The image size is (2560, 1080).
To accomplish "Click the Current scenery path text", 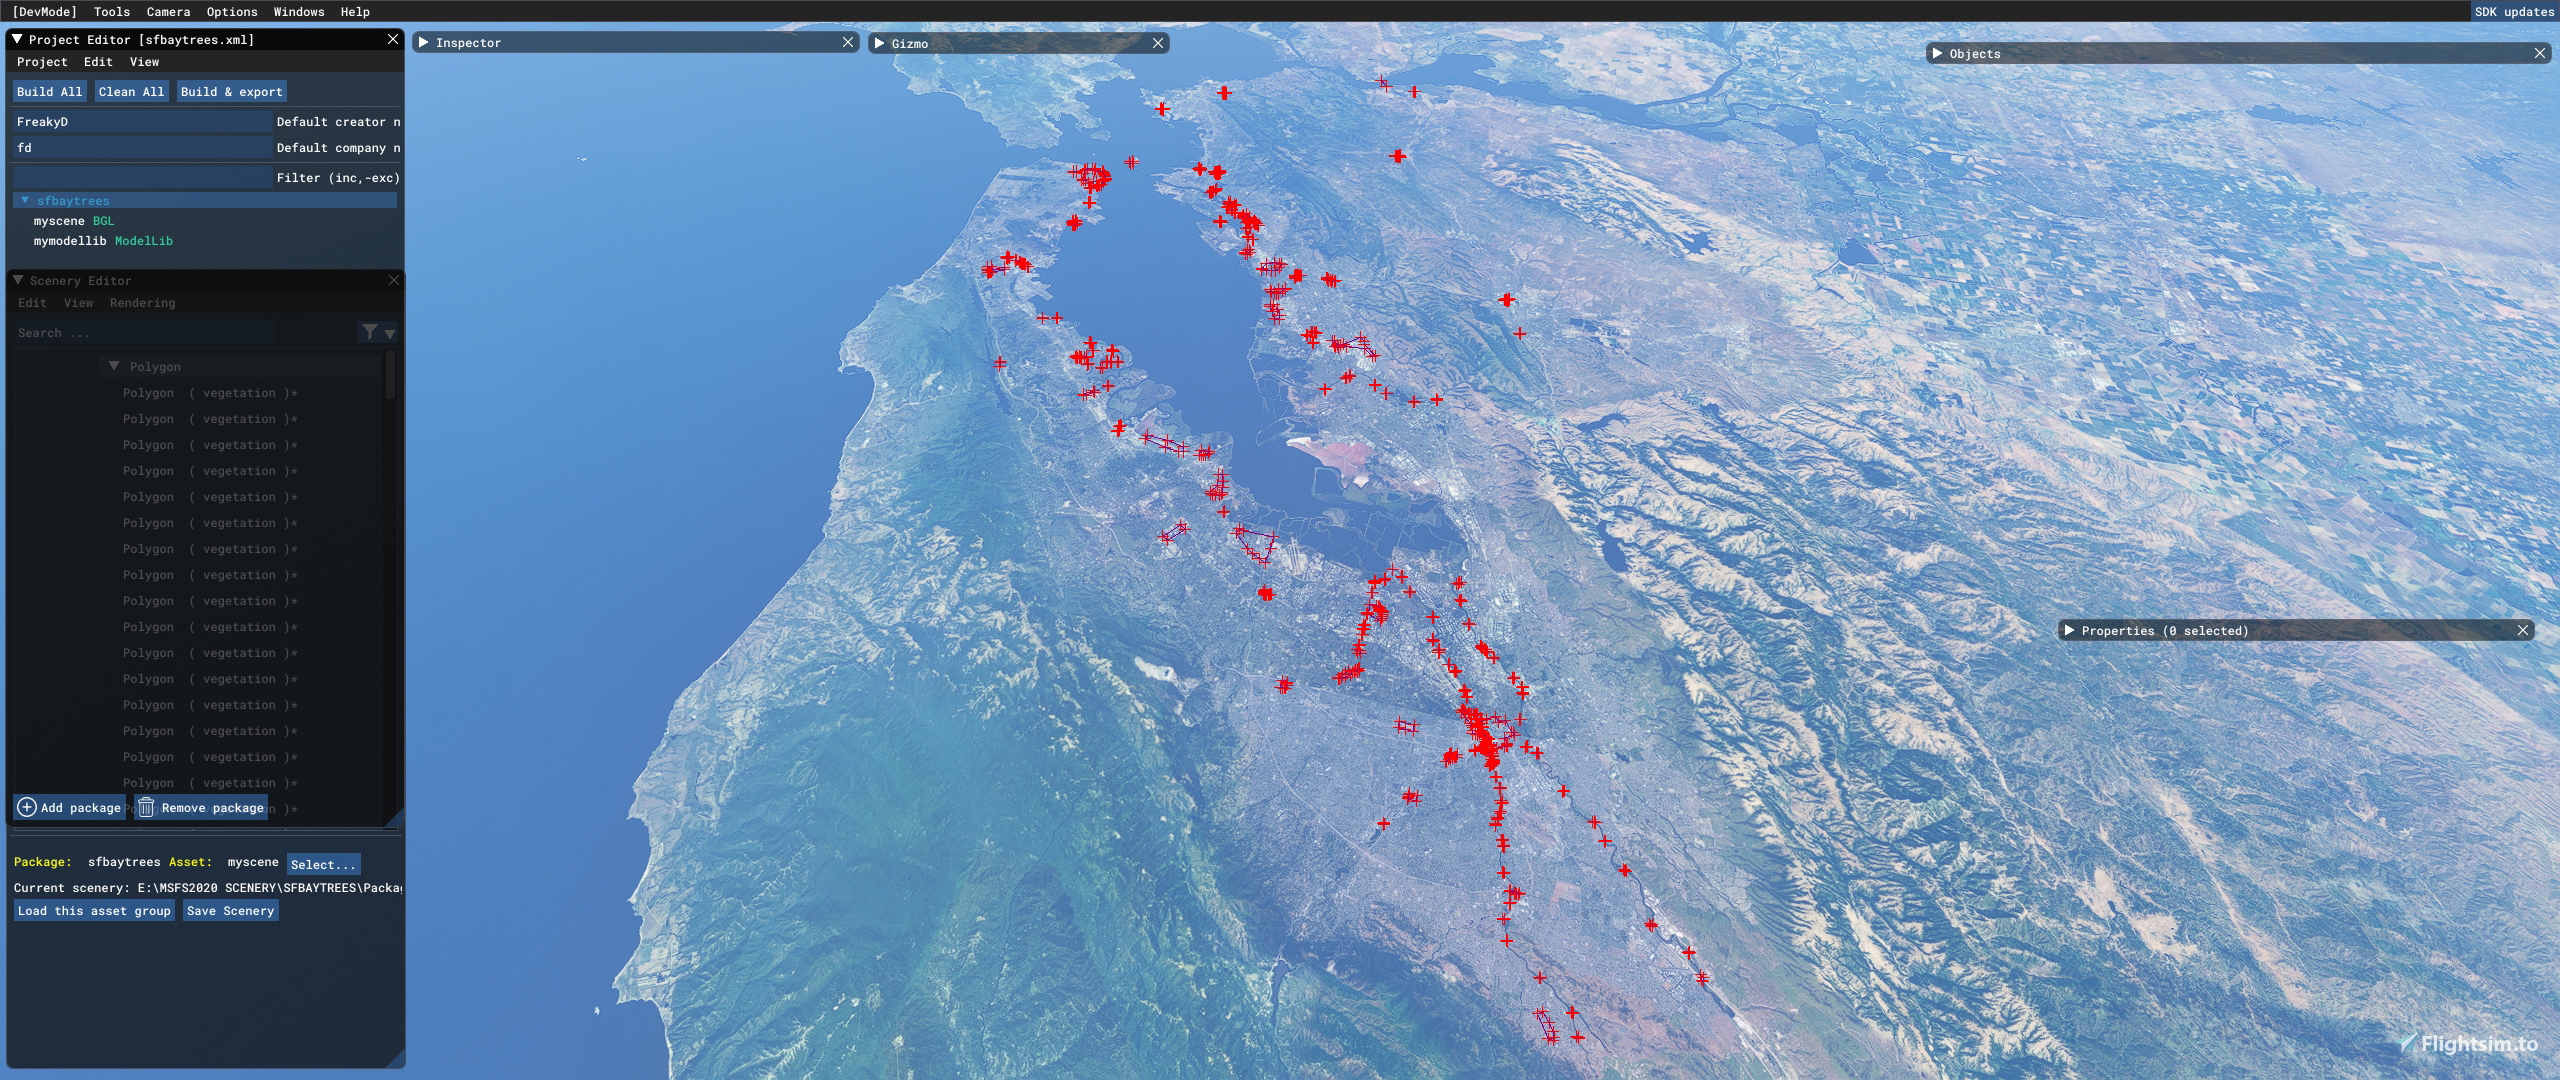I will click(x=207, y=887).
